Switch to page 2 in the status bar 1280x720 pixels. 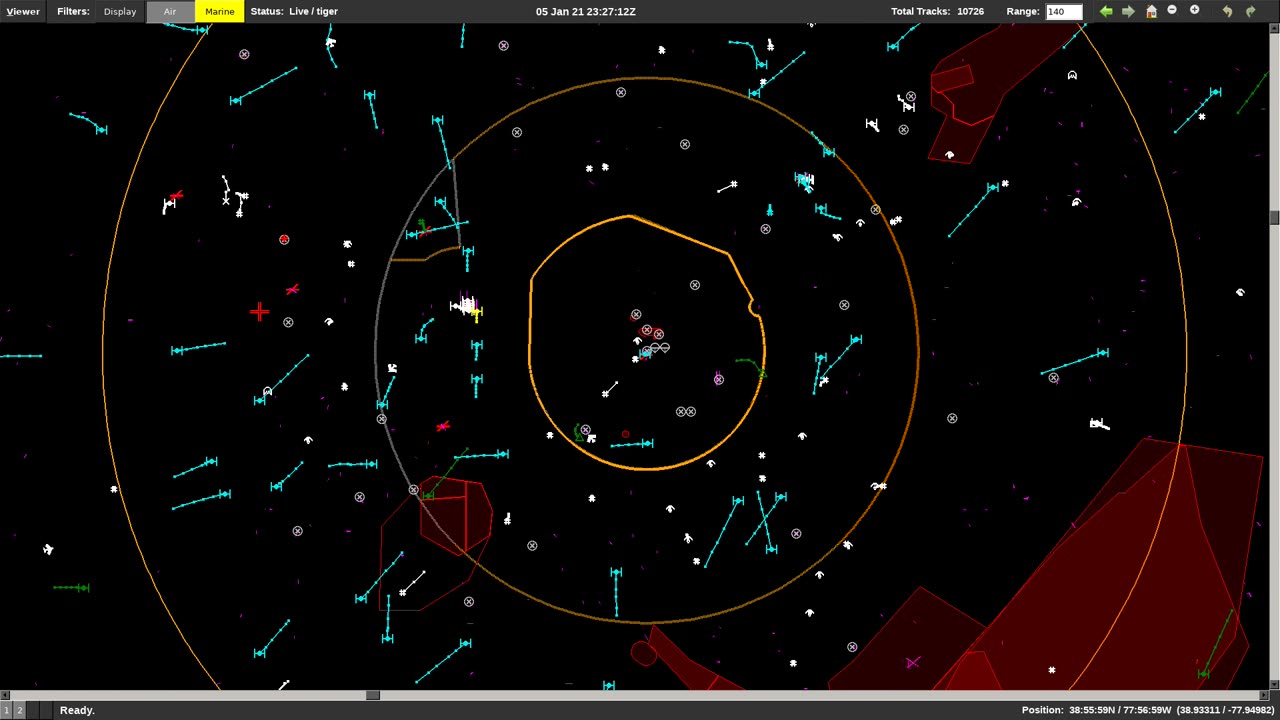[18, 710]
